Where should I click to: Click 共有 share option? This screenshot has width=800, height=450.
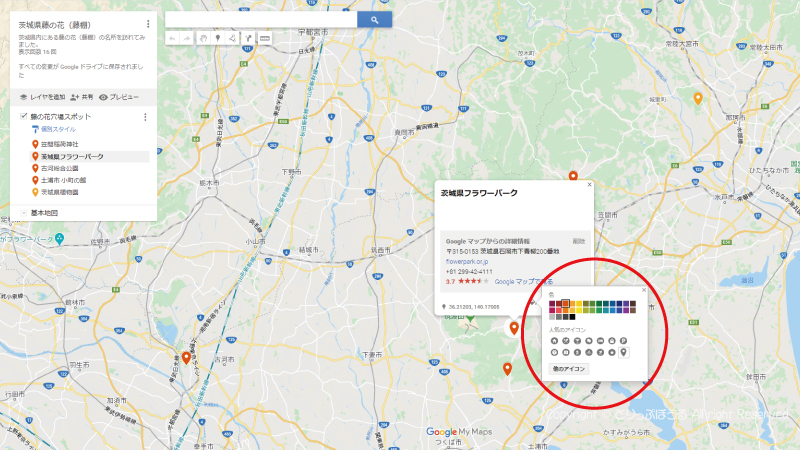coord(82,97)
